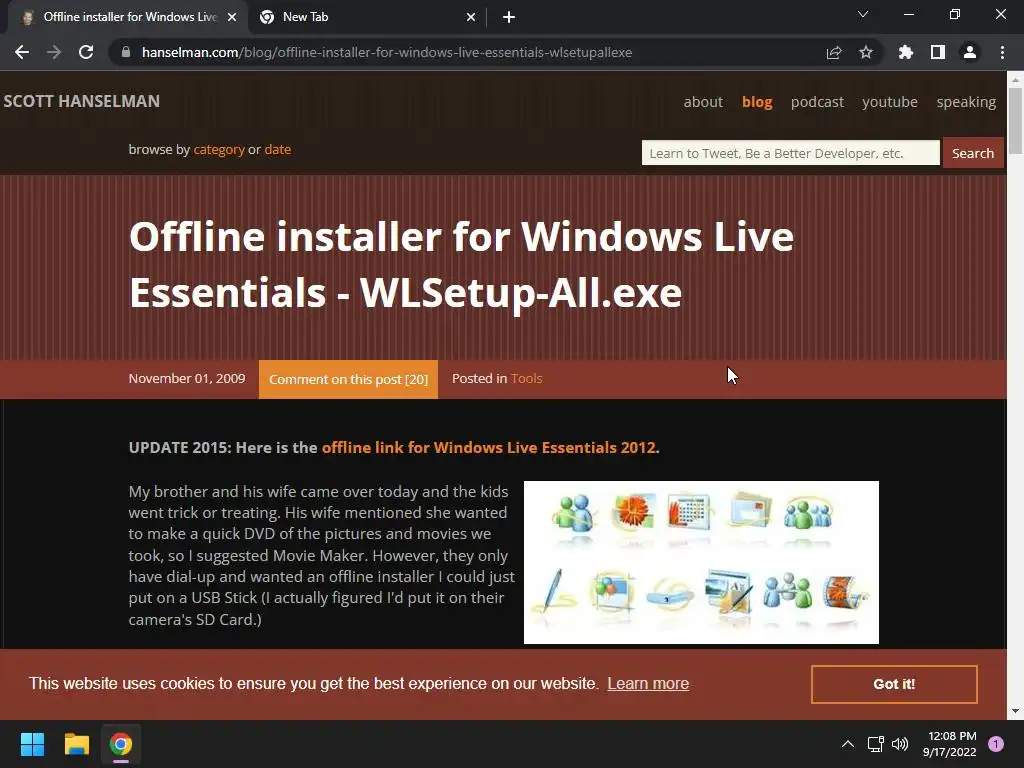Viewport: 1024px width, 768px height.
Task: Switch to the New Tab tab
Action: (x=366, y=17)
